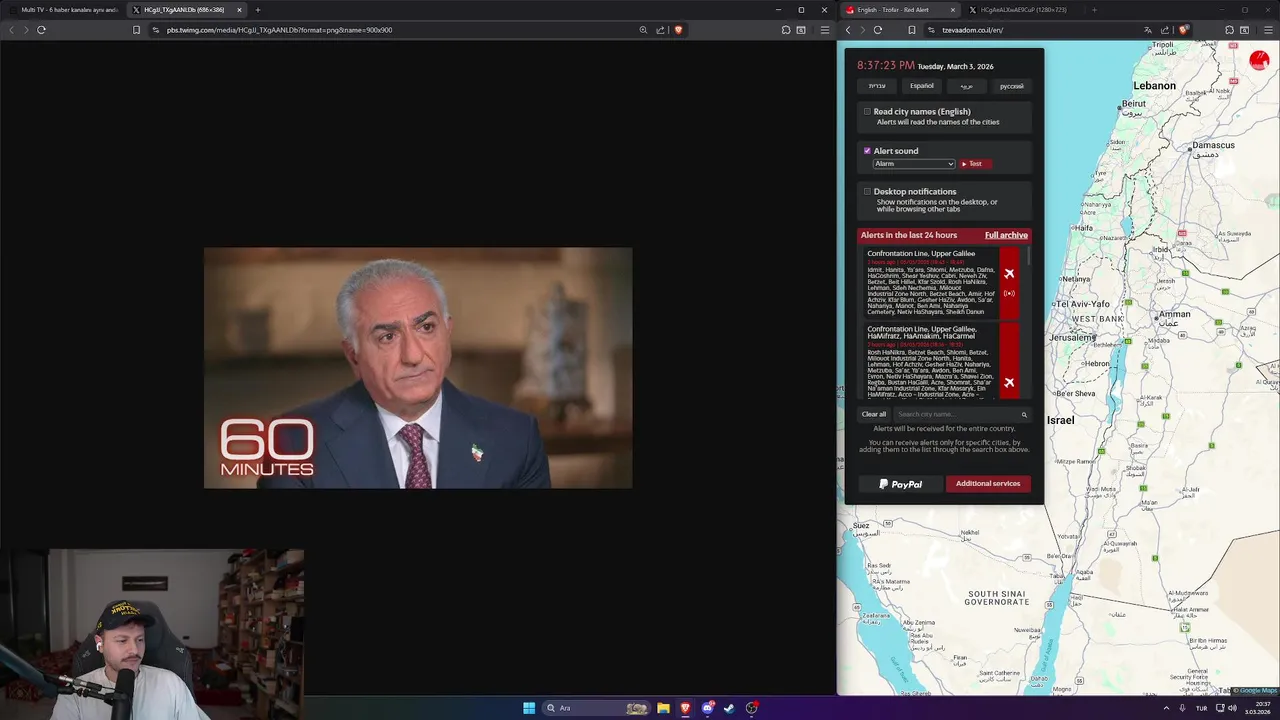The width and height of the screenshot is (1280, 720).
Task: Toggle sidebar in the left browser toolbar
Action: (x=801, y=30)
